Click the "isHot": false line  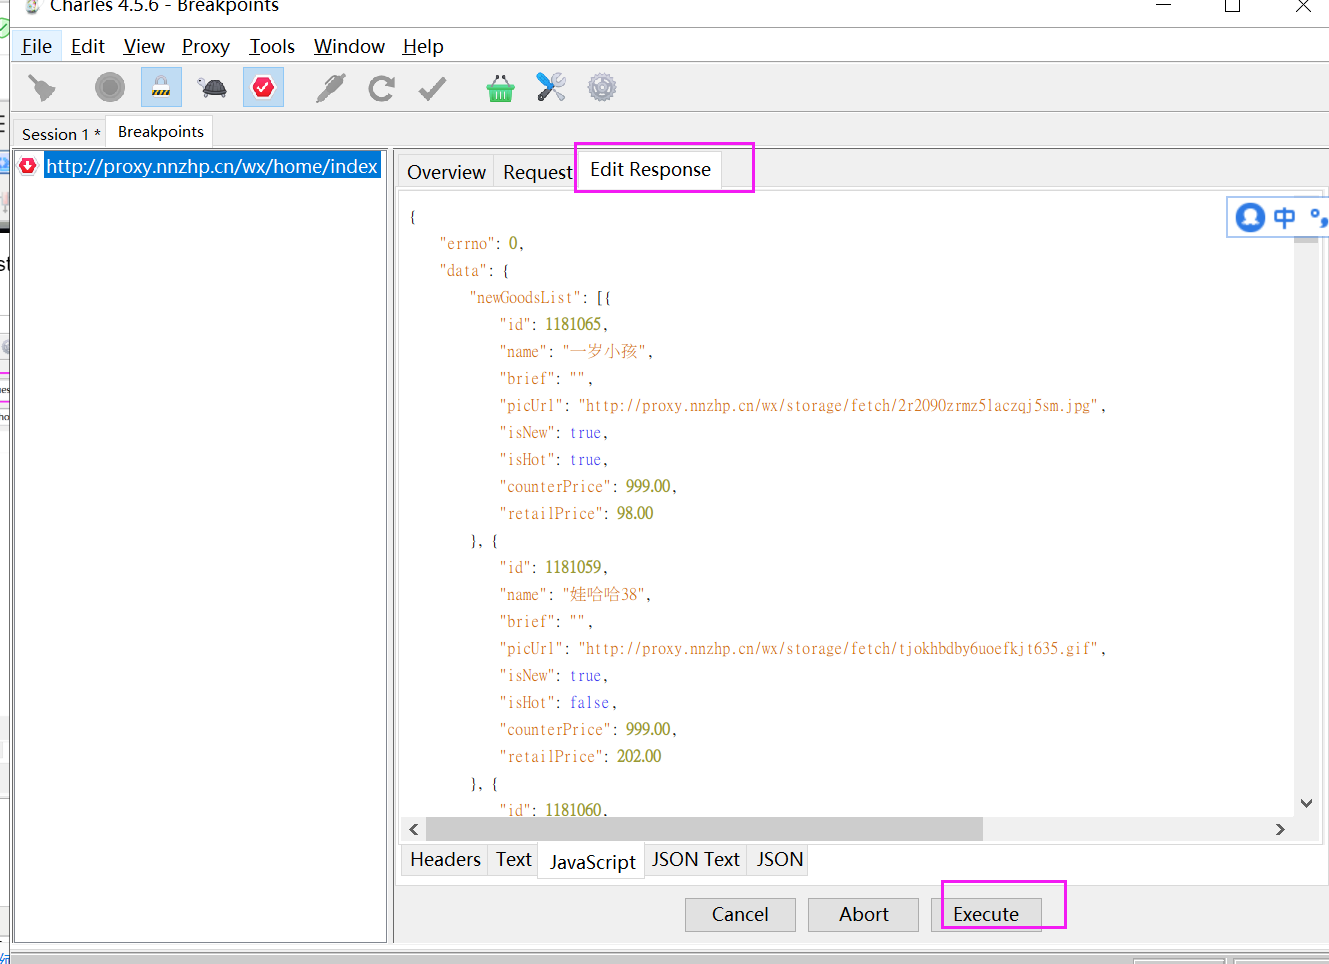click(558, 703)
